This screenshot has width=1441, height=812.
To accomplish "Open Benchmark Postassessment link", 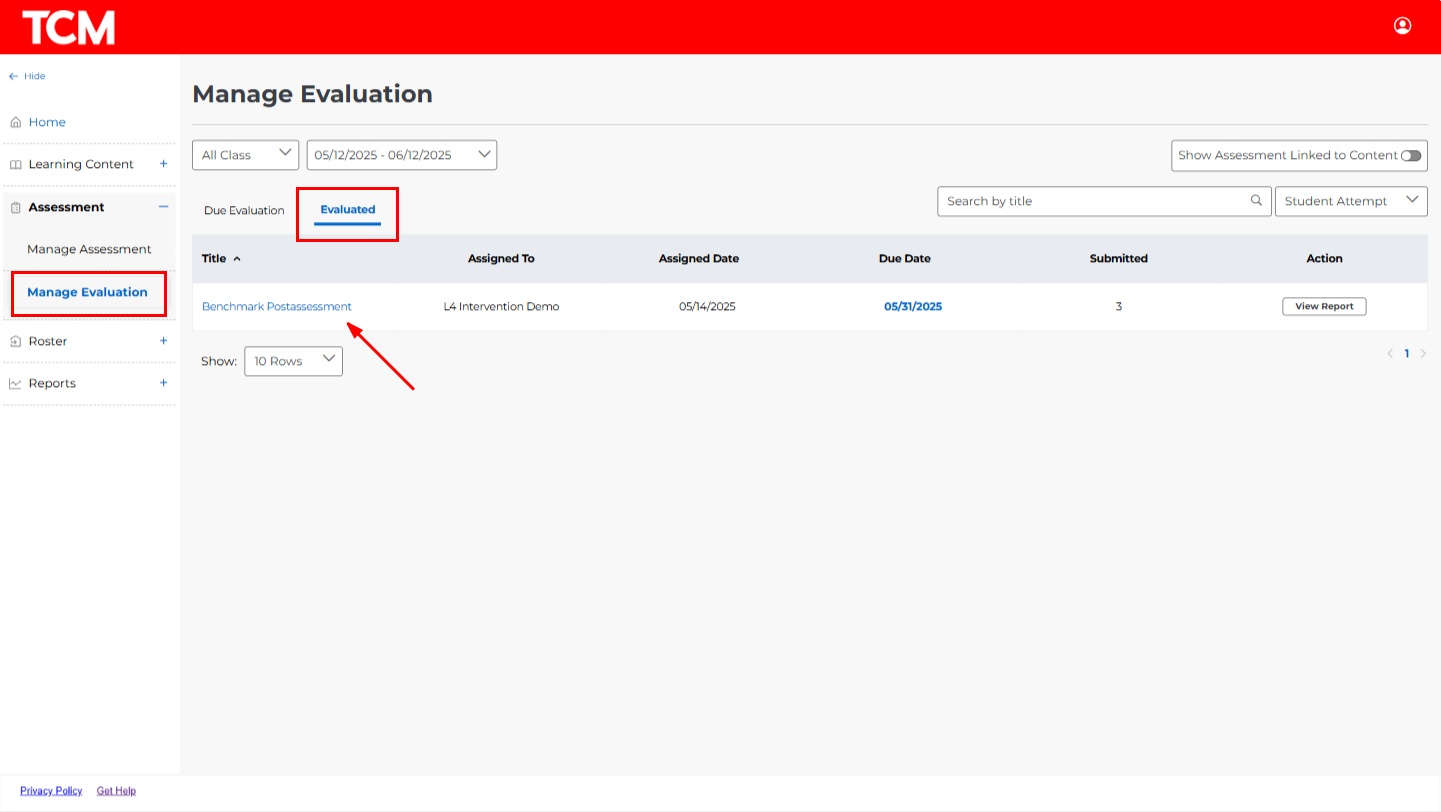I will click(x=276, y=307).
